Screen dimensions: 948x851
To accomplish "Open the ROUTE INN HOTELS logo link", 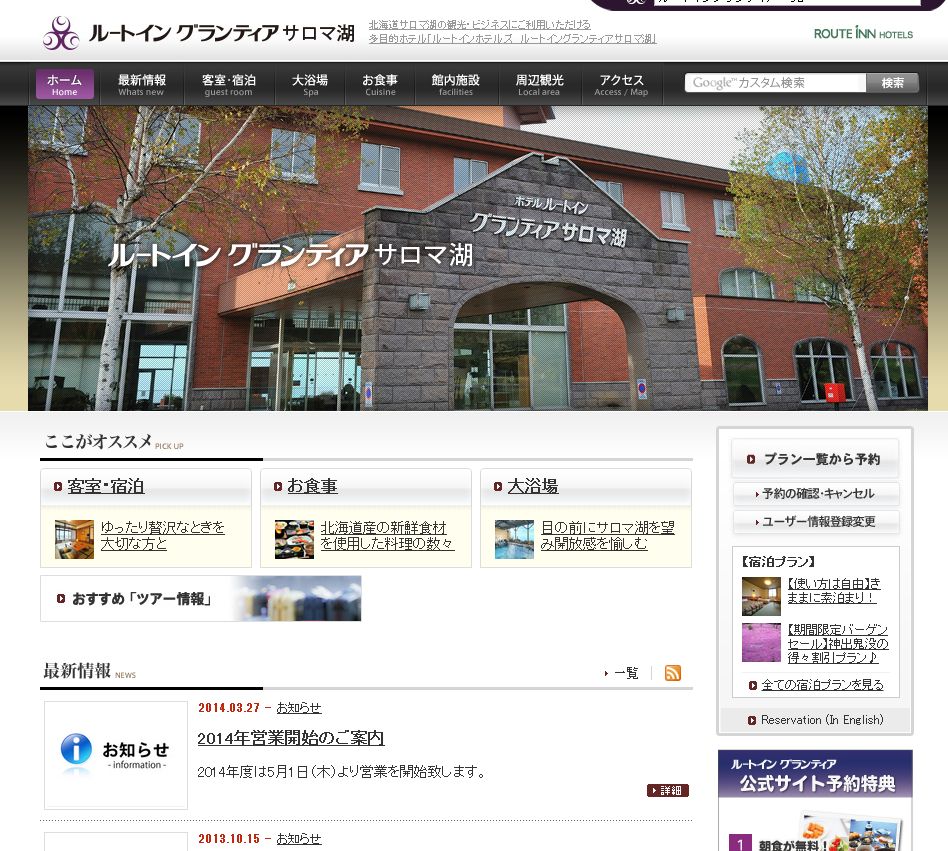I will [x=863, y=33].
